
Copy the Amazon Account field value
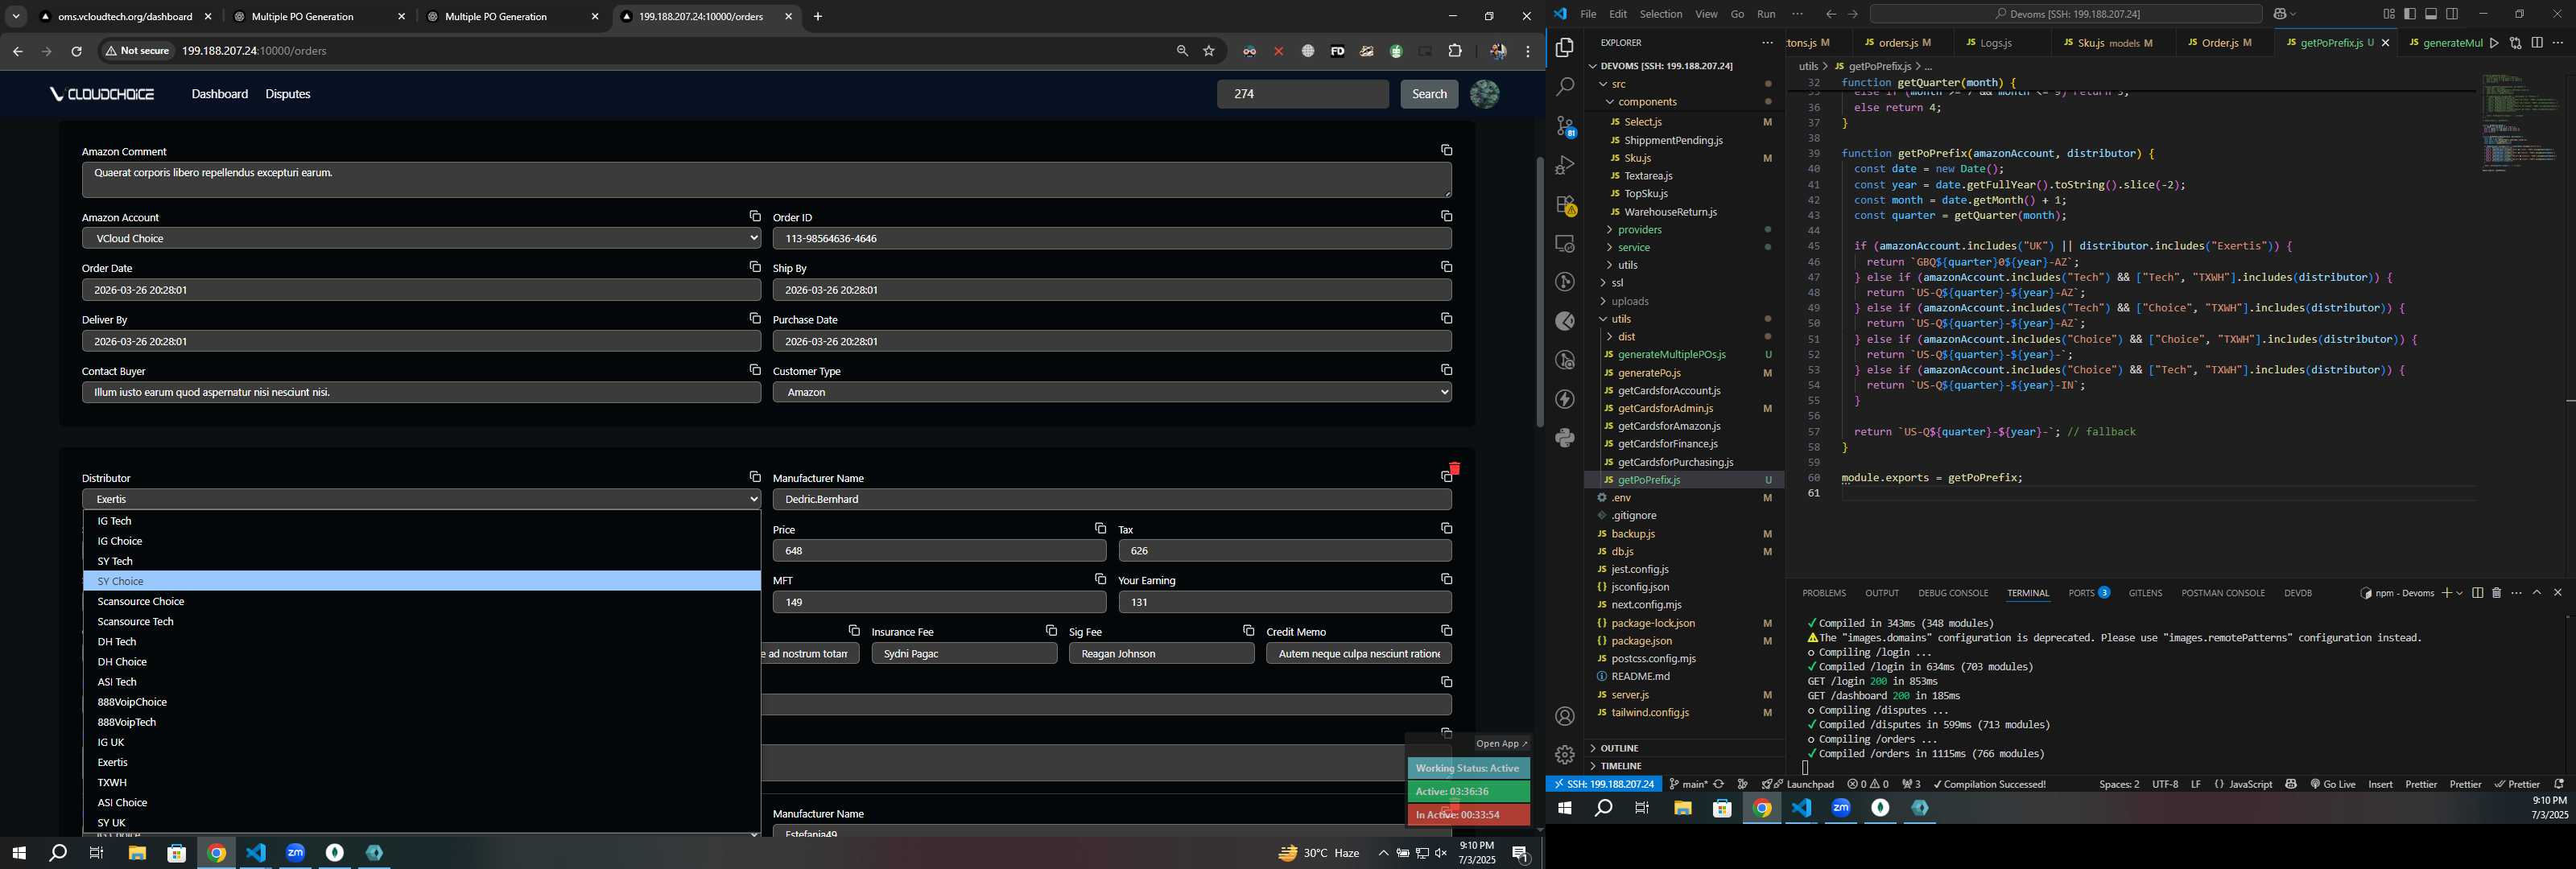click(755, 216)
